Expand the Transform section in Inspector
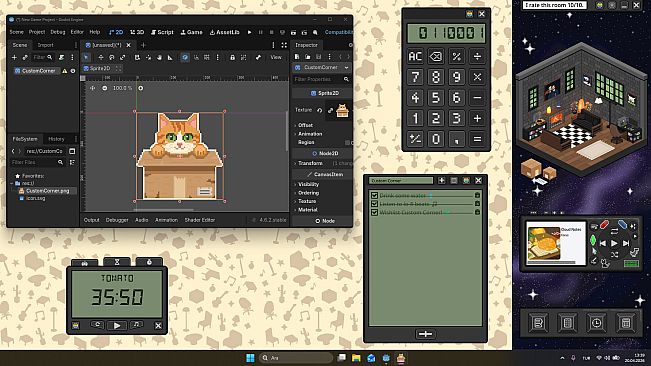Viewport: 651px width, 366px height. click(x=310, y=163)
